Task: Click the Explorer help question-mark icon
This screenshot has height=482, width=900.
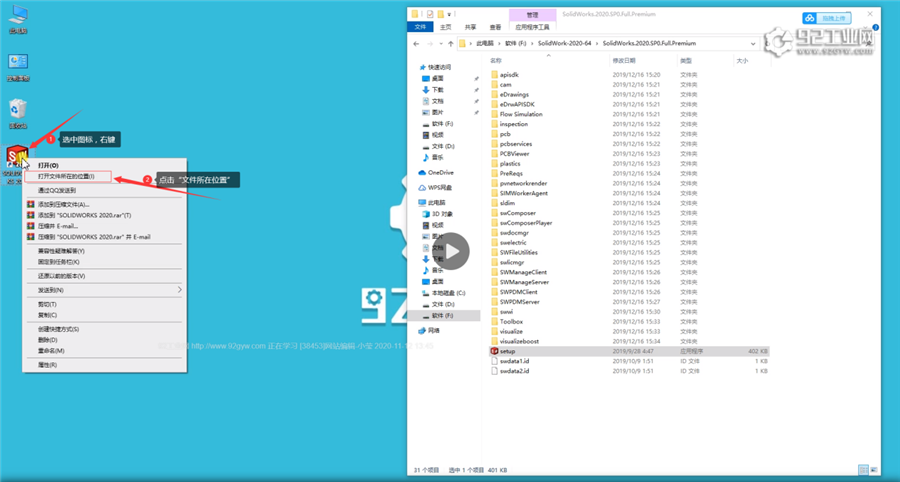Action: click(875, 27)
